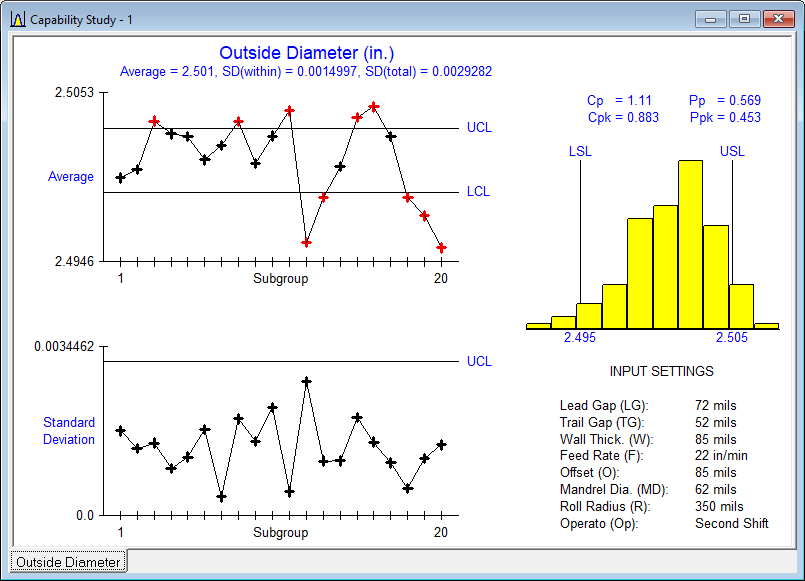The width and height of the screenshot is (805, 581).
Task: Click the INPUT SETTINGS heading
Action: point(661,371)
